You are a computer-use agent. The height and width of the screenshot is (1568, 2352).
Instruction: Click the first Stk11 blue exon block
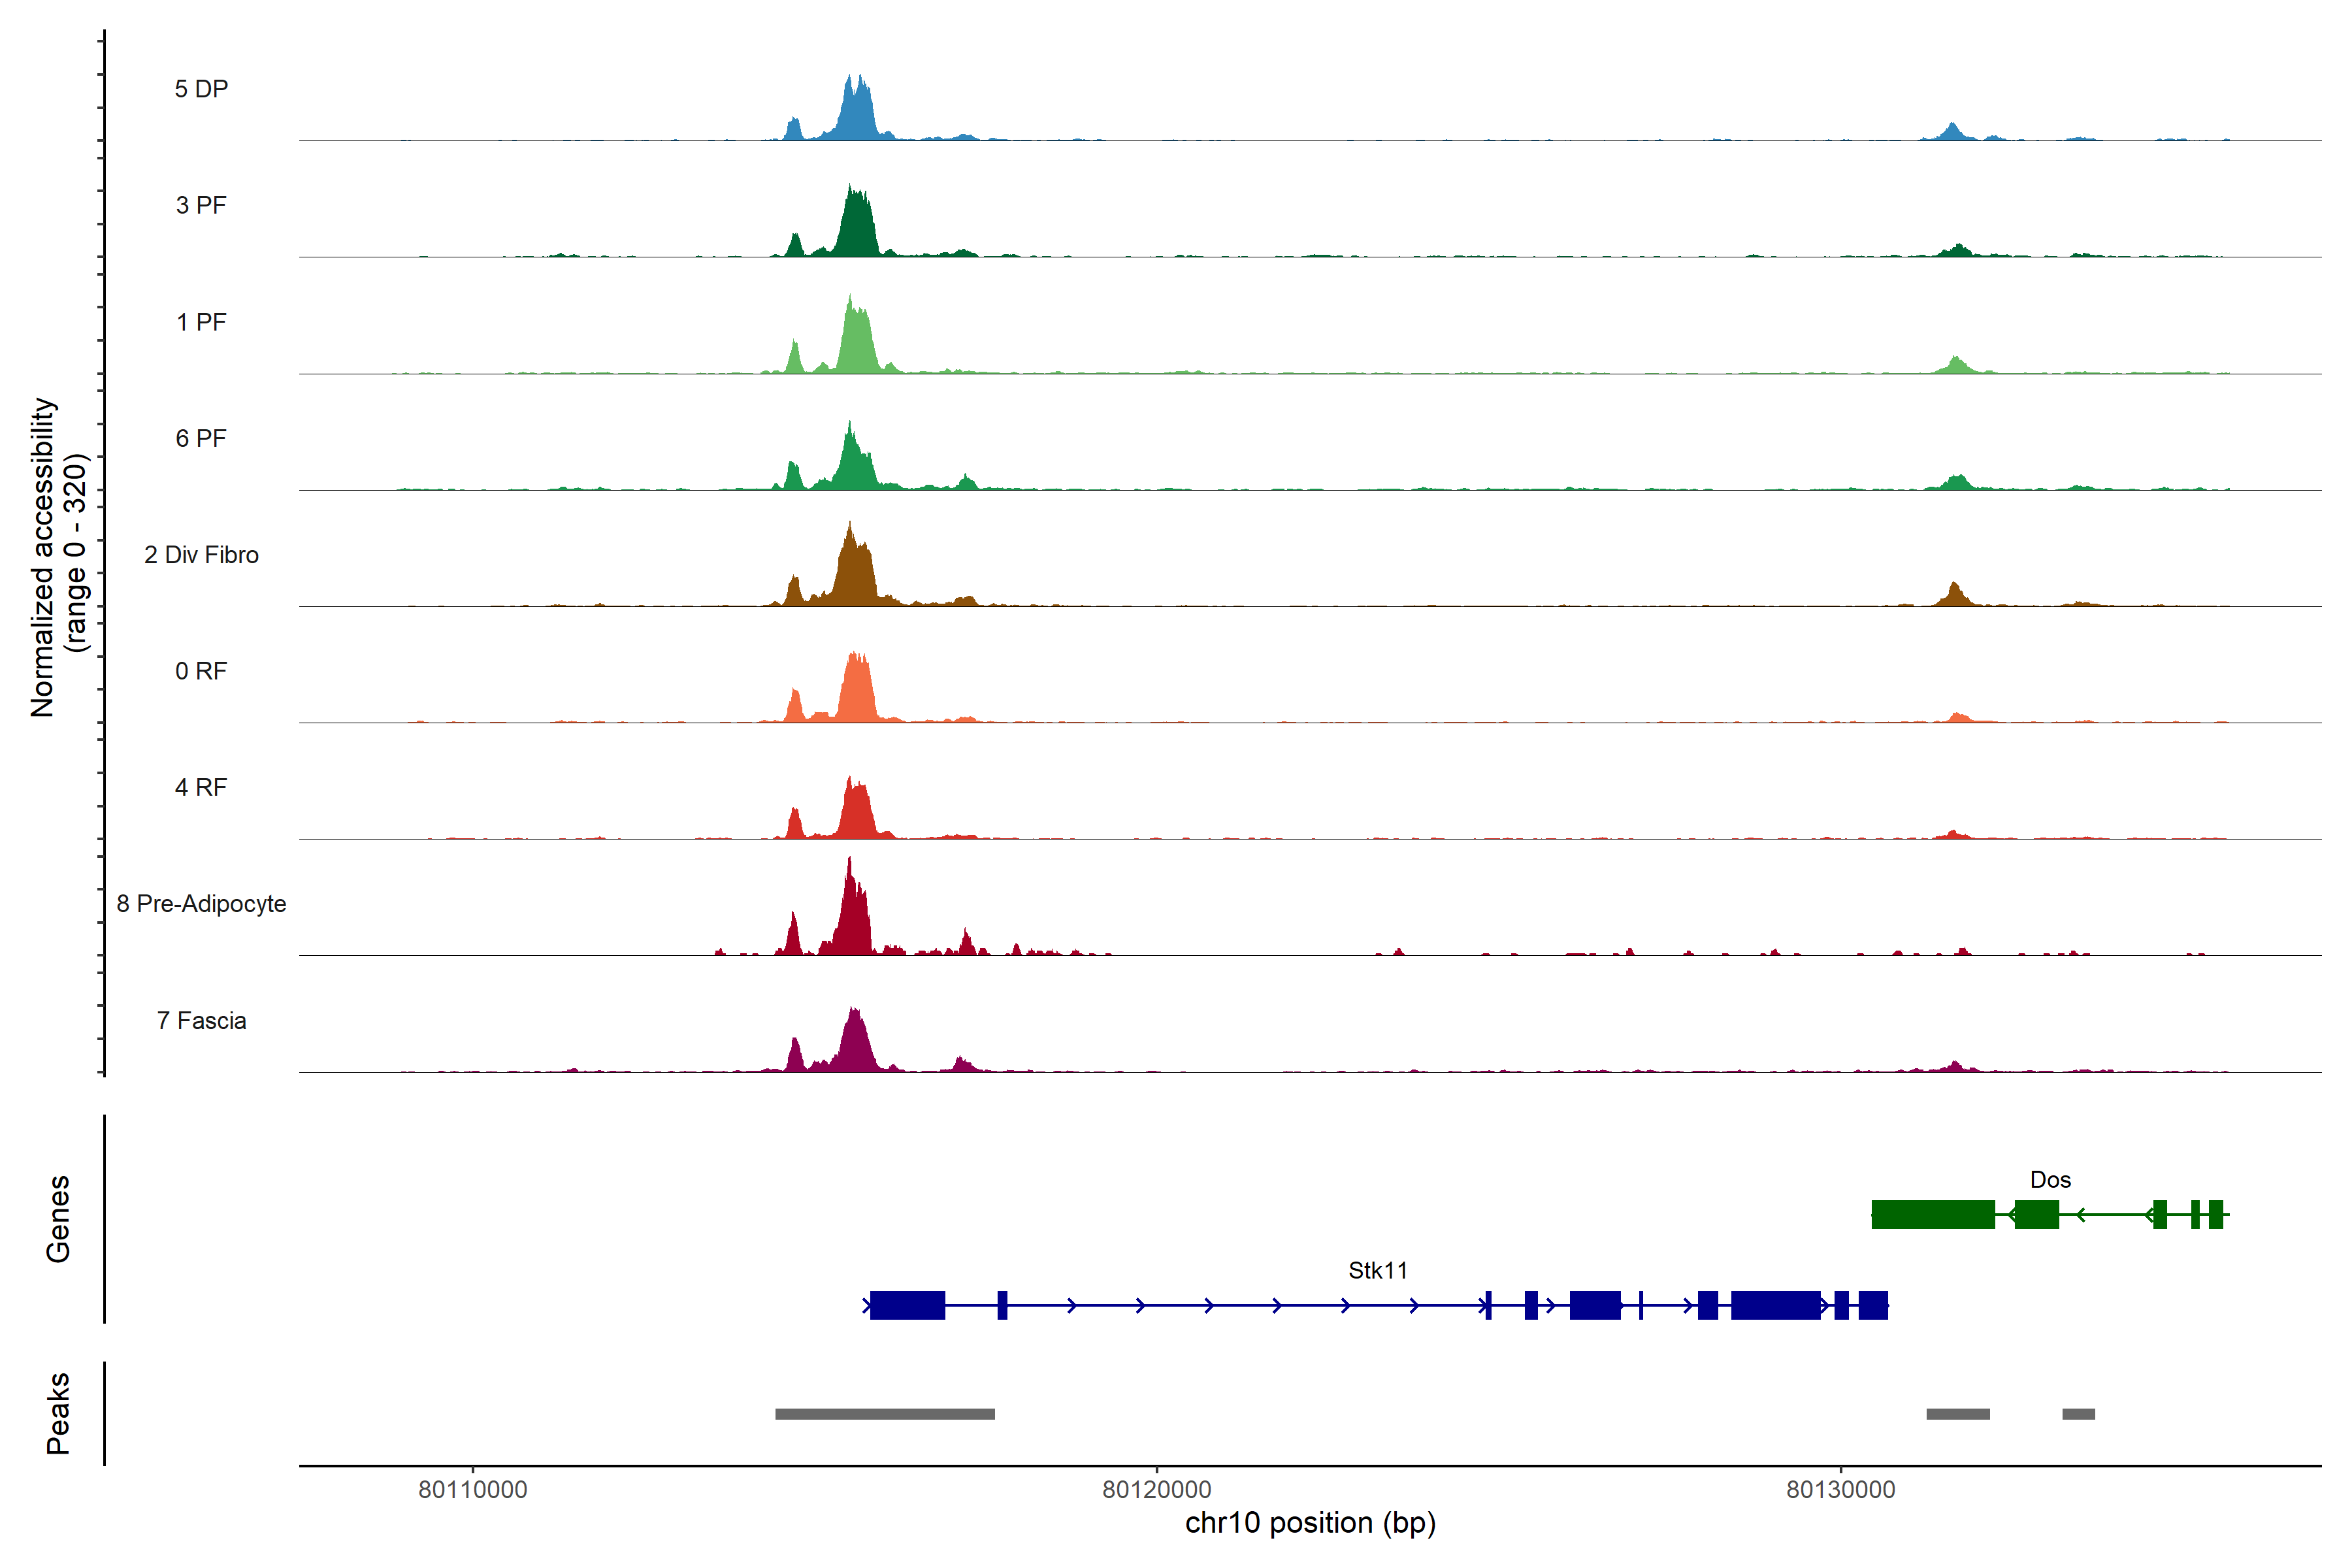[907, 1305]
